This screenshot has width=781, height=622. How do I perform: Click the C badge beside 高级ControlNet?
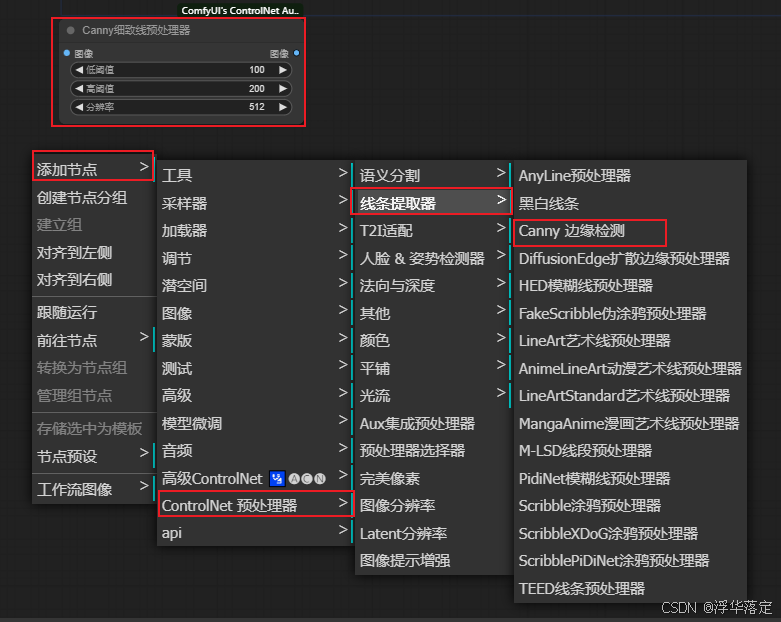click(307, 479)
